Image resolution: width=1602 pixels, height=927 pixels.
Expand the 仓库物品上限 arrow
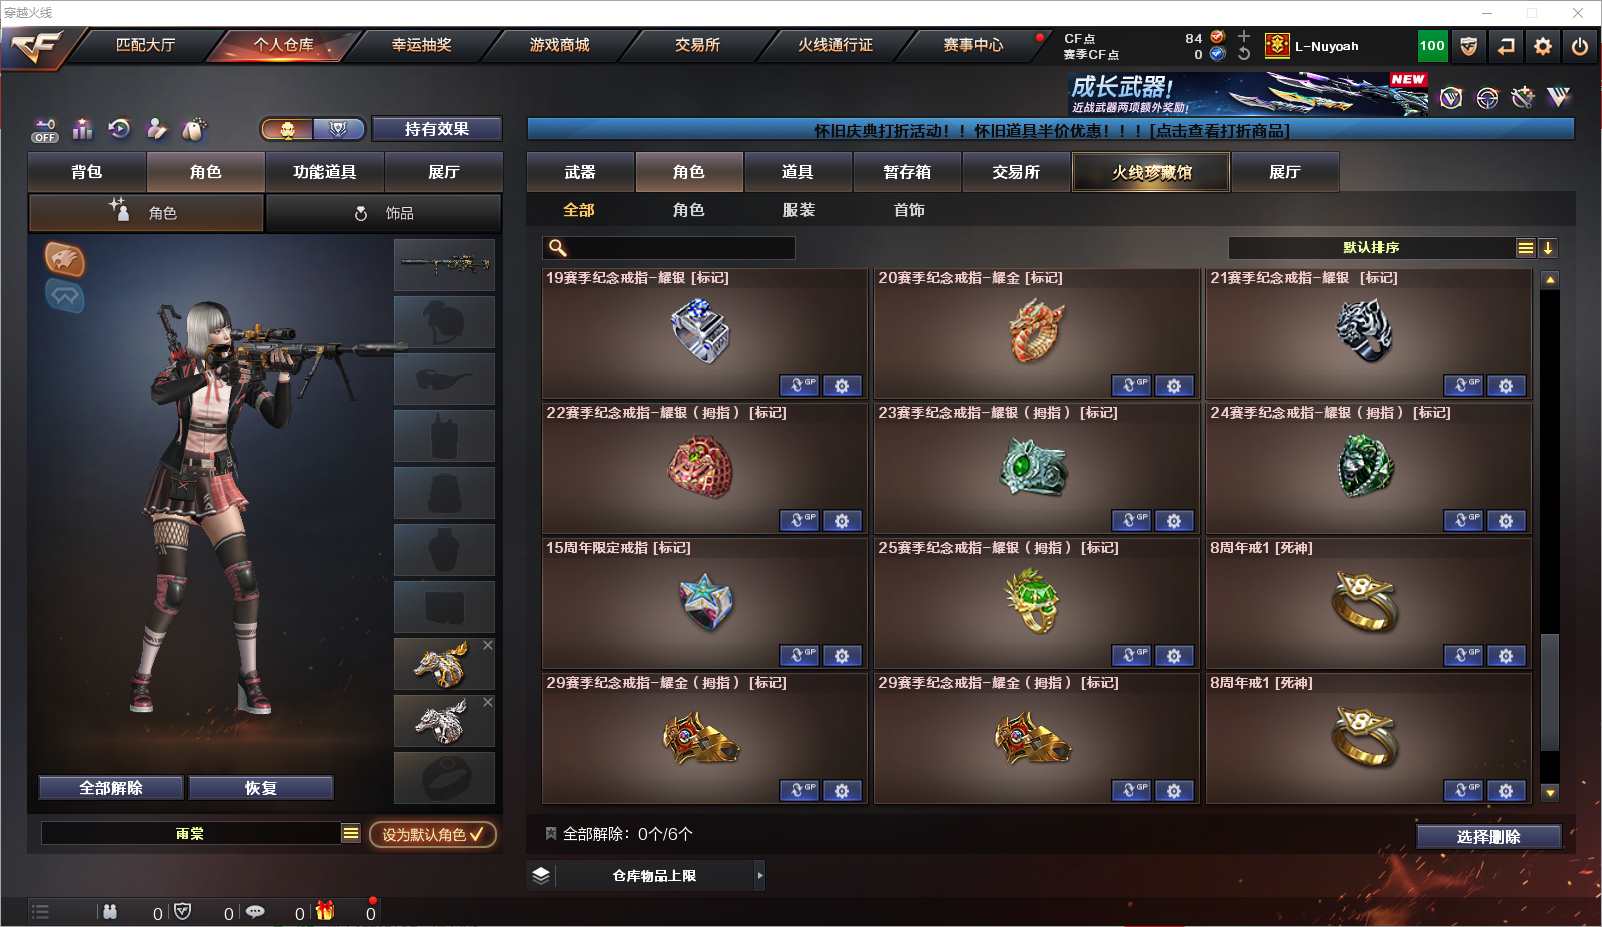coord(760,876)
